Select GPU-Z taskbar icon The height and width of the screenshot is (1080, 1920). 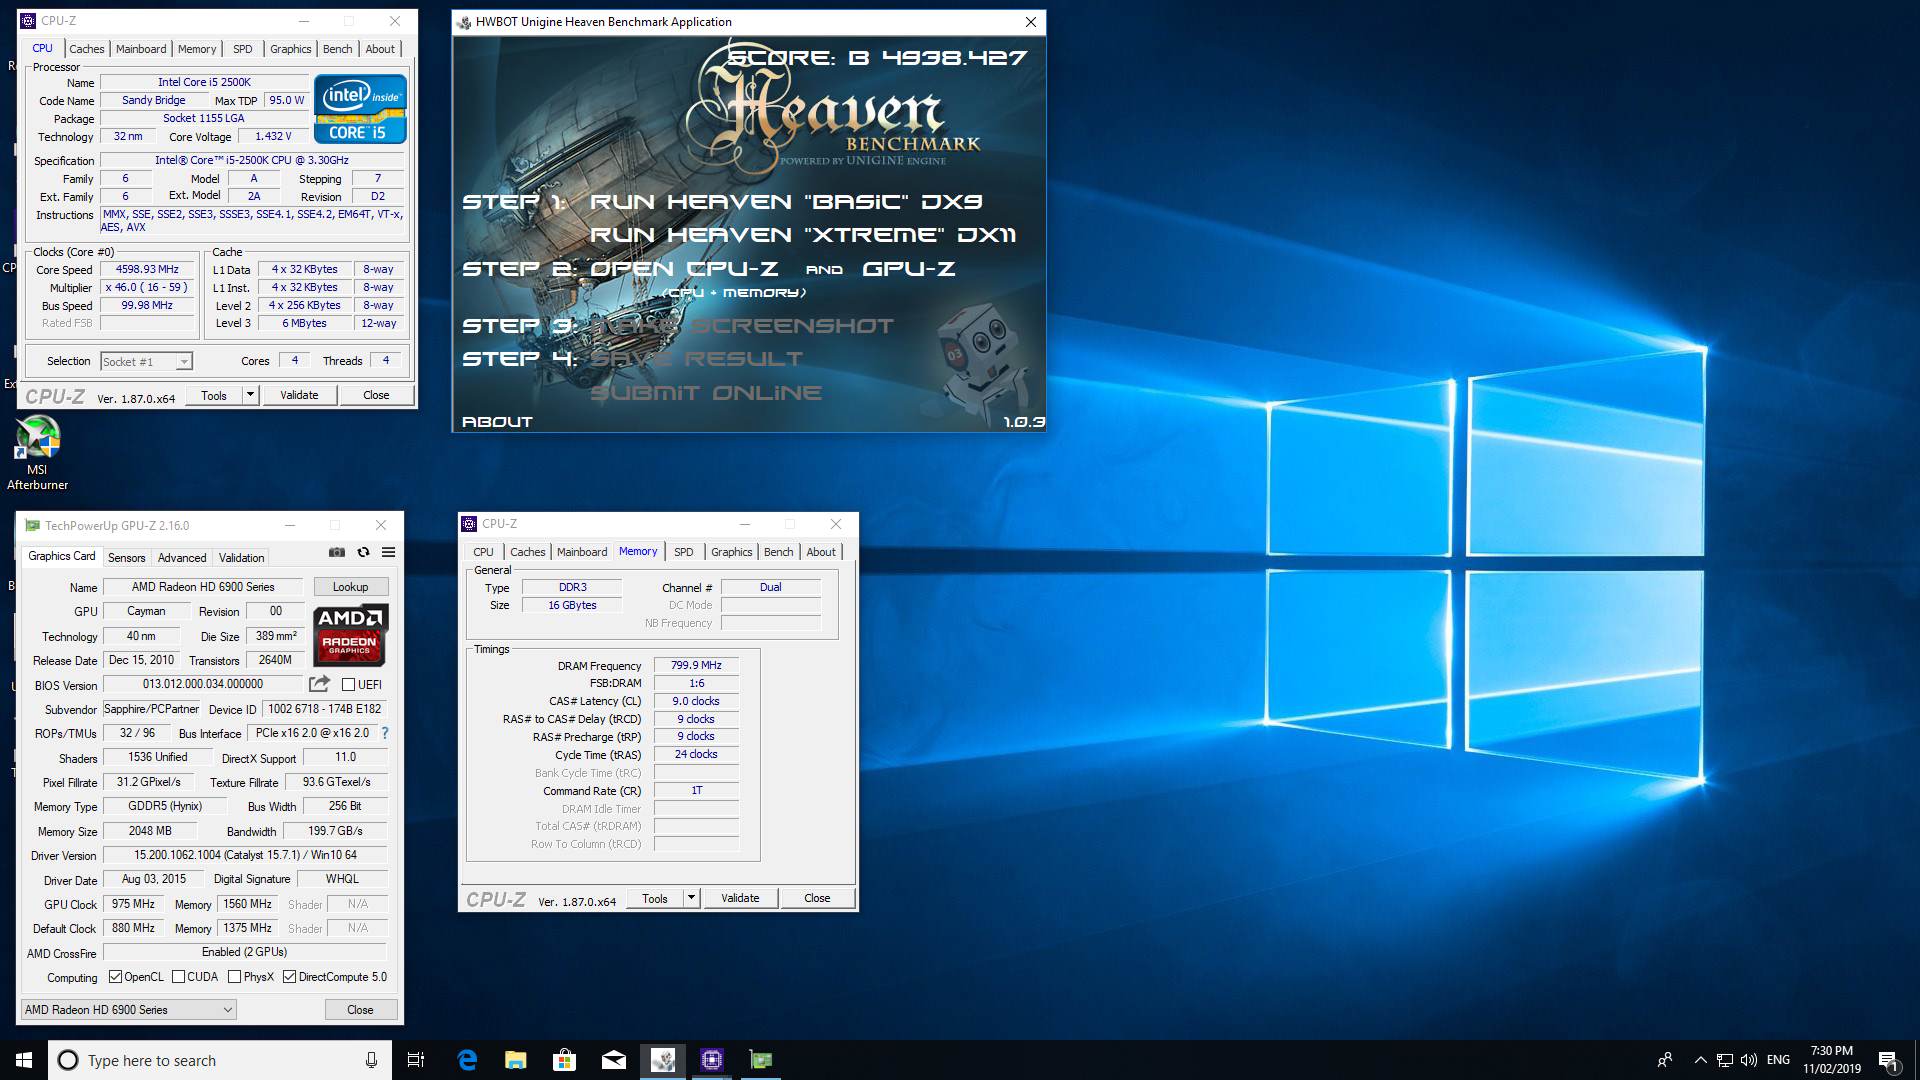click(x=761, y=1060)
